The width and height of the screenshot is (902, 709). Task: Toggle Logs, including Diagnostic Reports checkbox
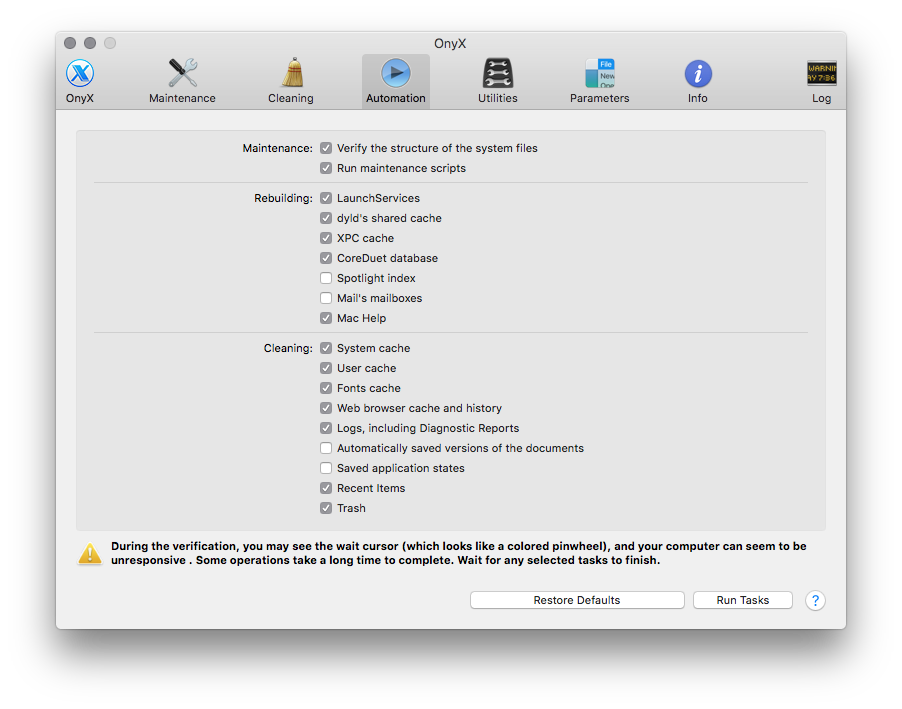pos(326,428)
